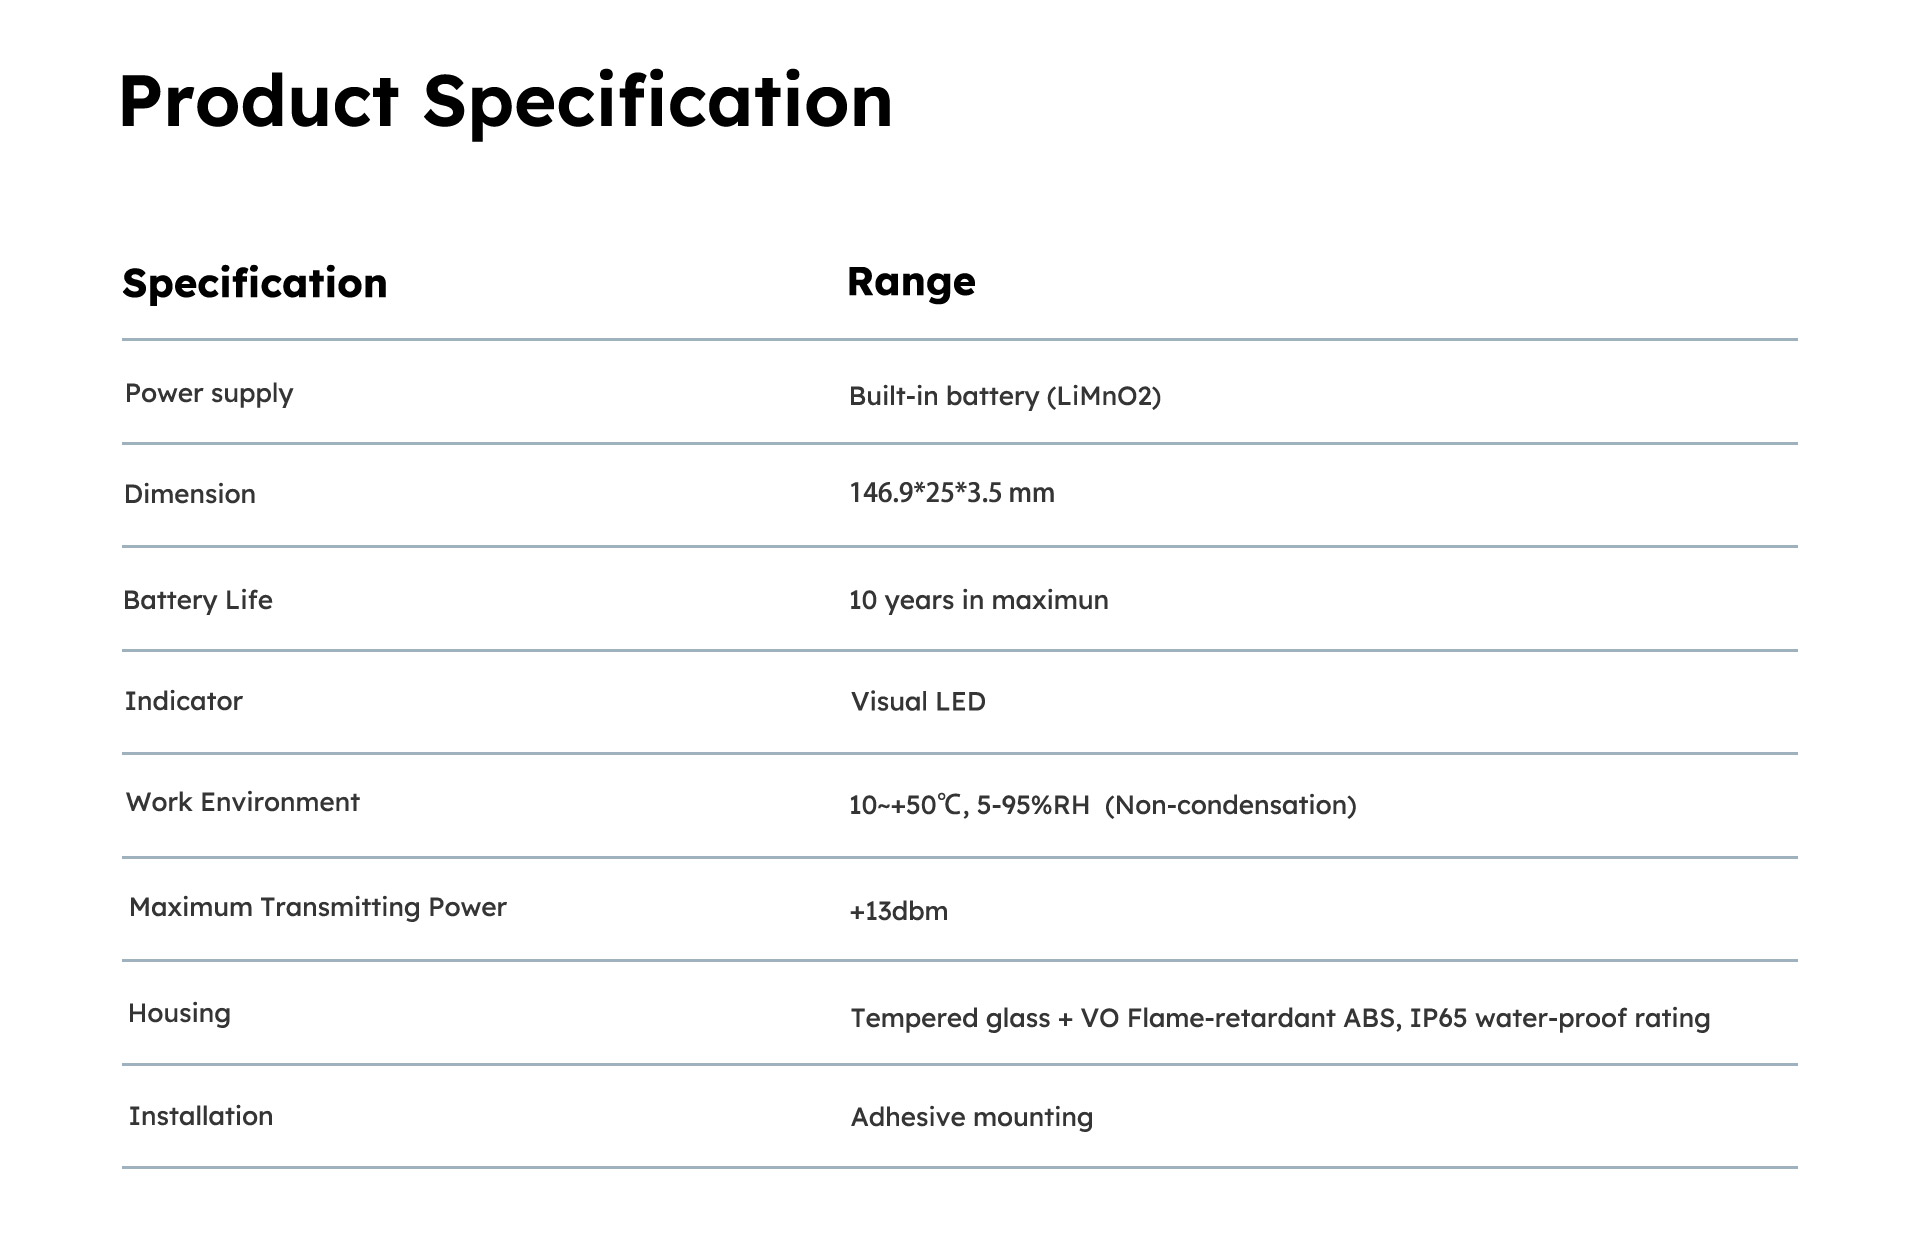This screenshot has width=1920, height=1233.
Task: Click Maximum Transmitting Power label
Action: [x=318, y=908]
